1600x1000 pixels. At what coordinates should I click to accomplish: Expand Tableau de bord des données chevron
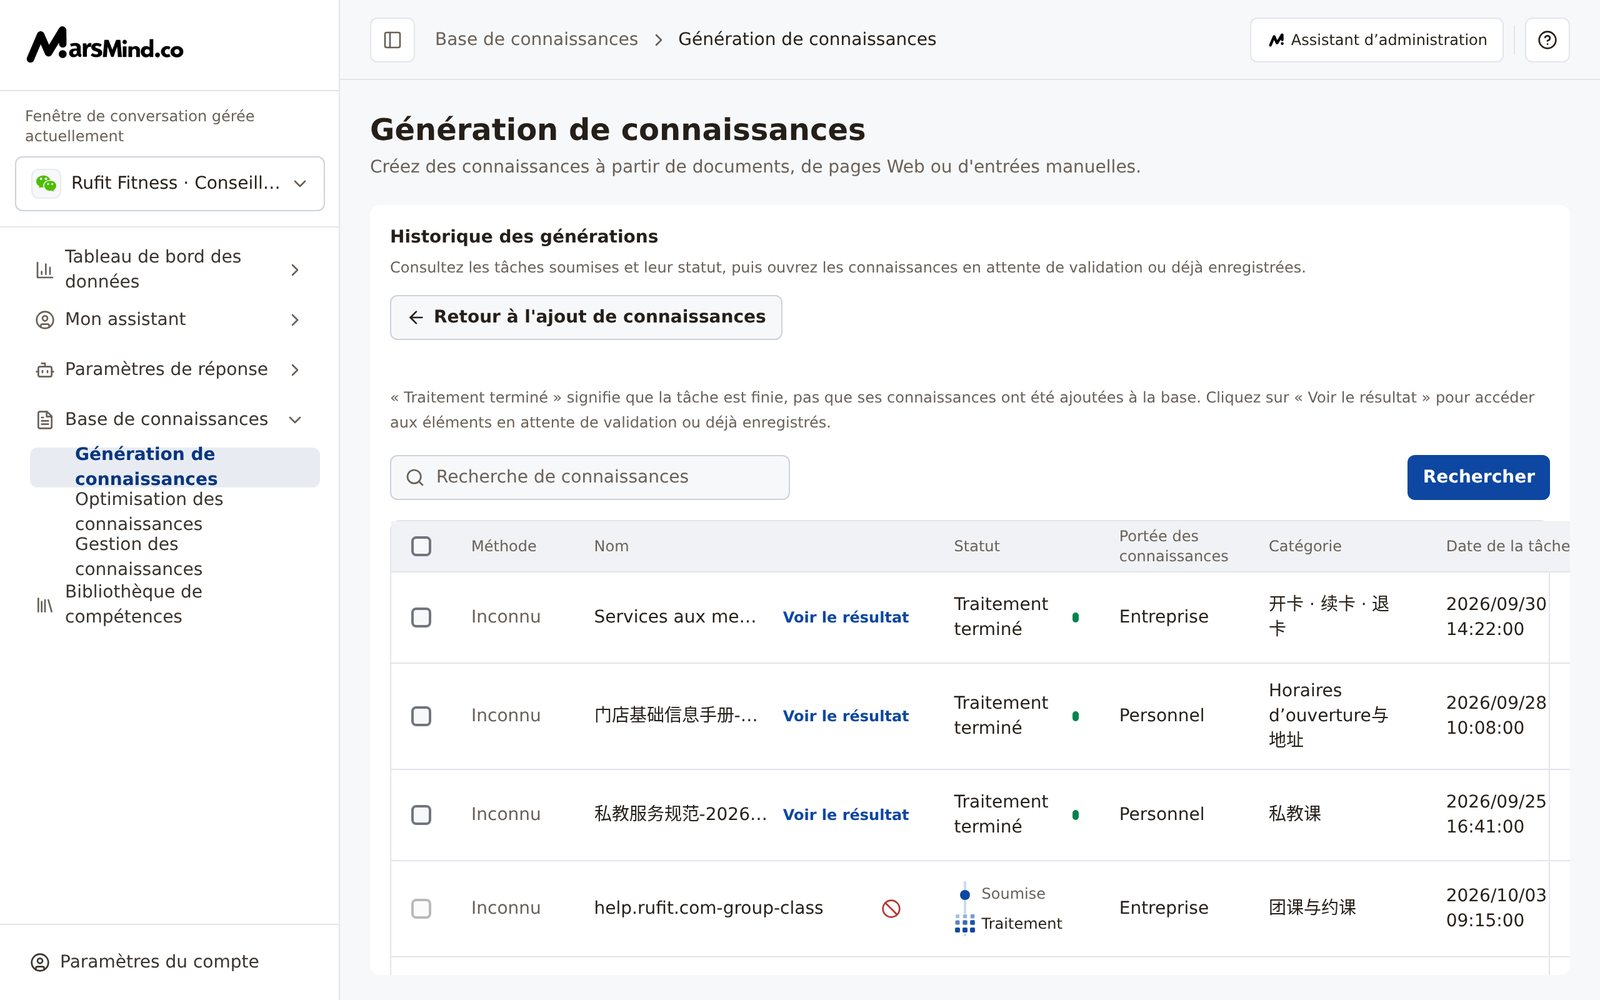(x=295, y=270)
